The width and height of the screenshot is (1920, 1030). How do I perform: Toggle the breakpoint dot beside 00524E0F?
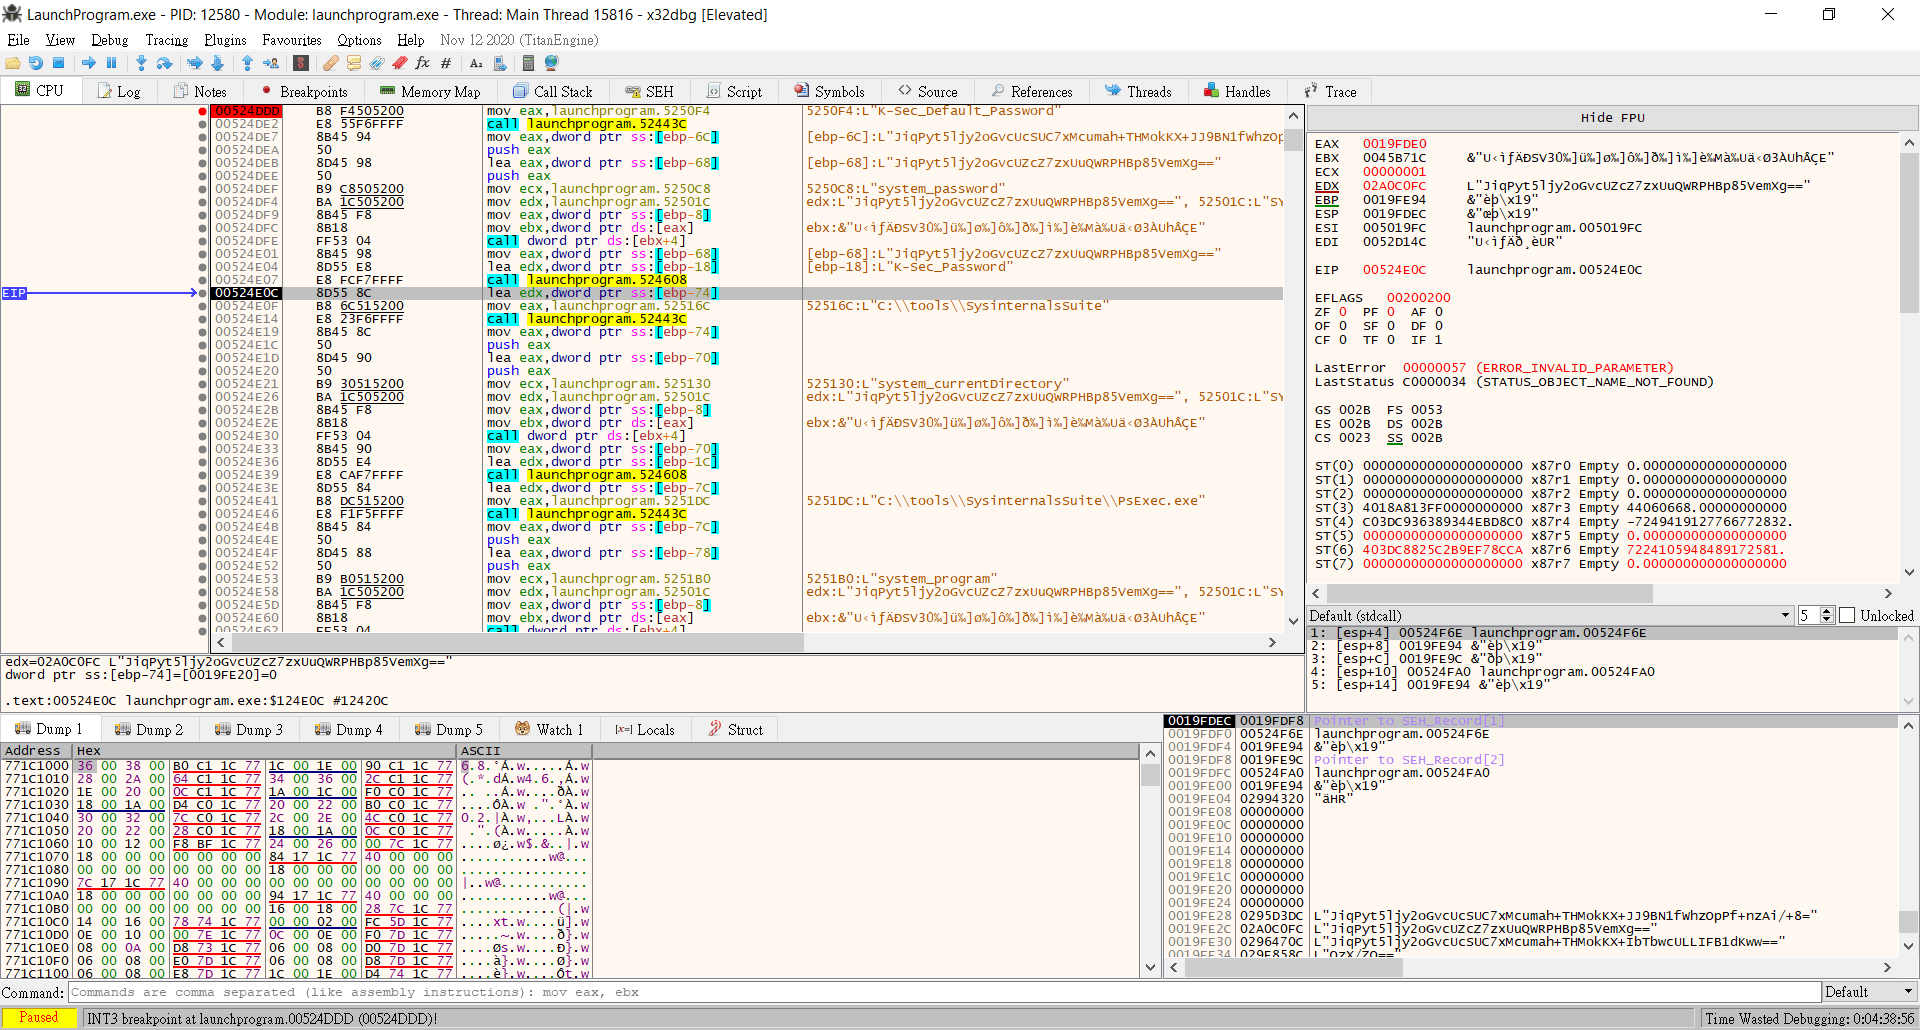[204, 306]
